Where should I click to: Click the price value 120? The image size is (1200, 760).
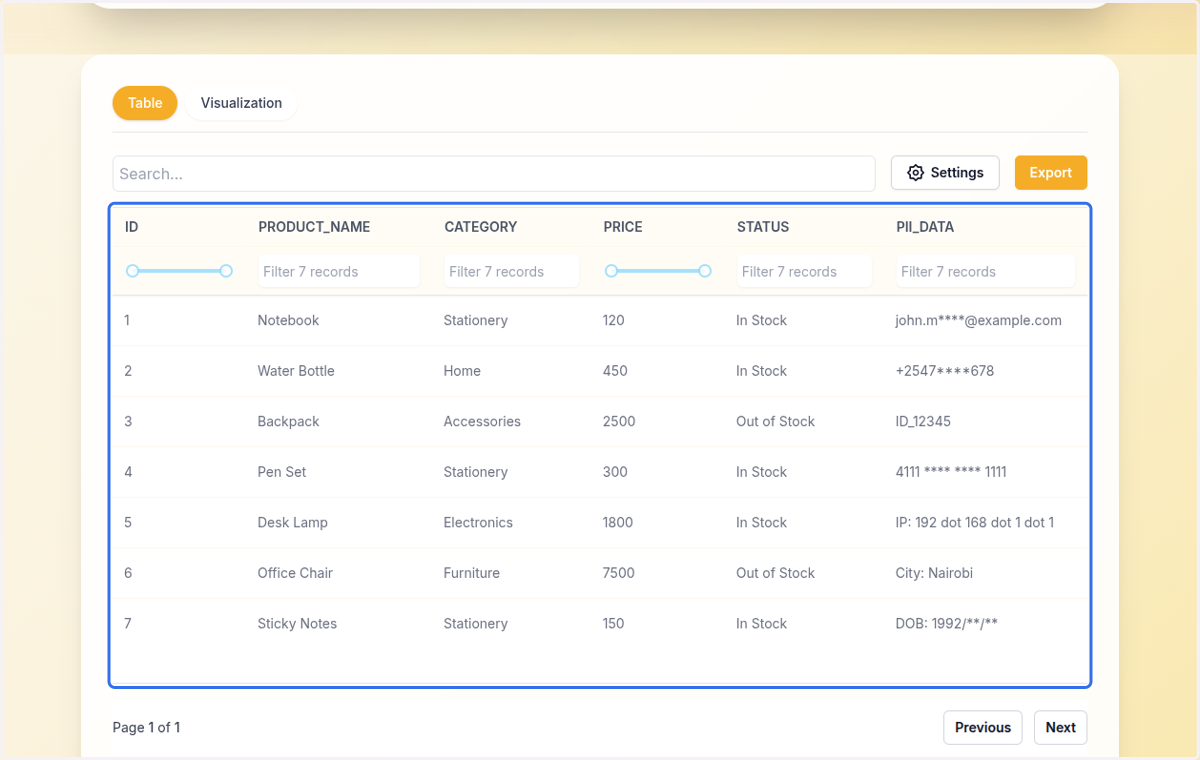[x=613, y=320]
